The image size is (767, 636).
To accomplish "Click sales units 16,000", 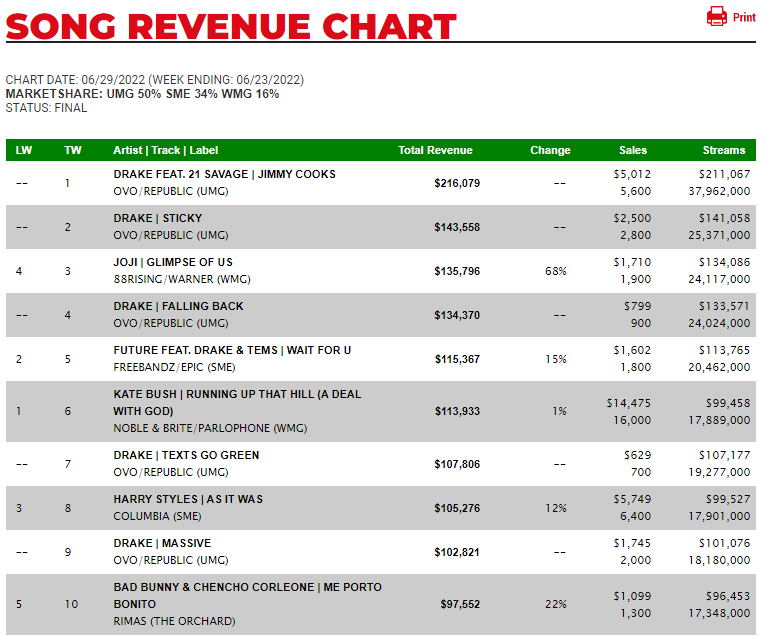I will (x=632, y=420).
